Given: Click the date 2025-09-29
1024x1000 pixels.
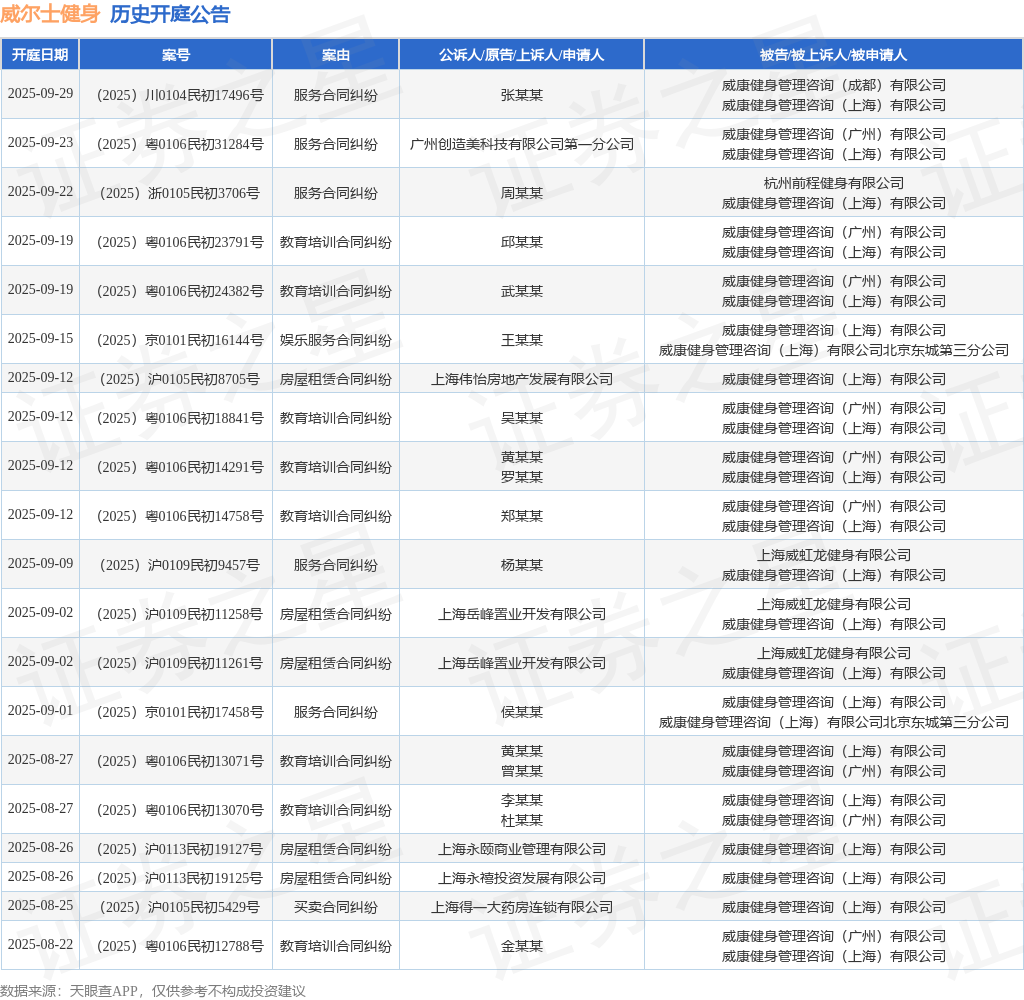Looking at the screenshot, I should tap(40, 93).
